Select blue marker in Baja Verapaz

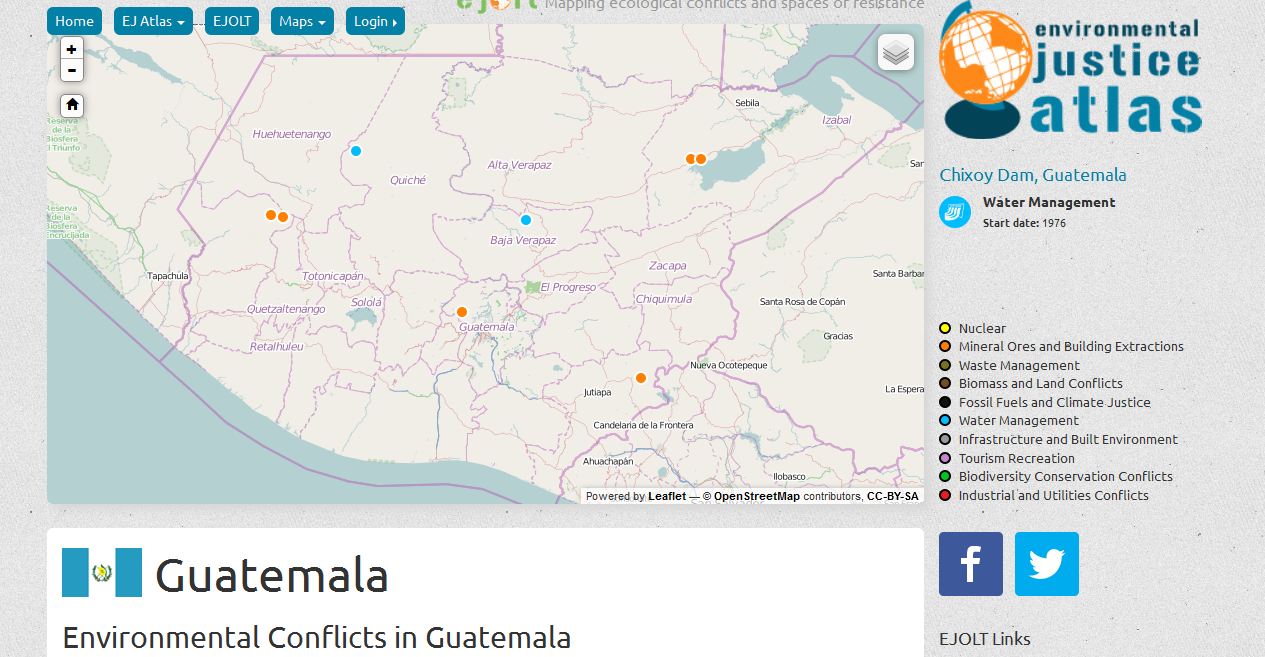526,220
